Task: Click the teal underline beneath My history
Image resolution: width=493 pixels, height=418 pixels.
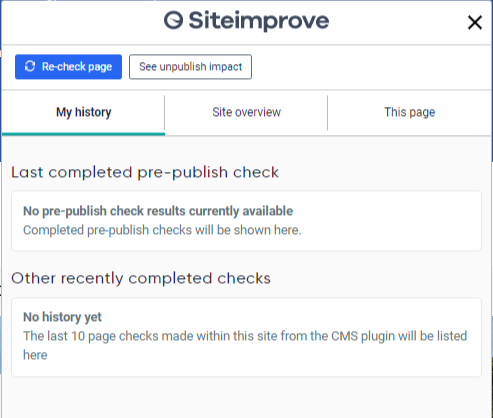Action: (x=83, y=134)
